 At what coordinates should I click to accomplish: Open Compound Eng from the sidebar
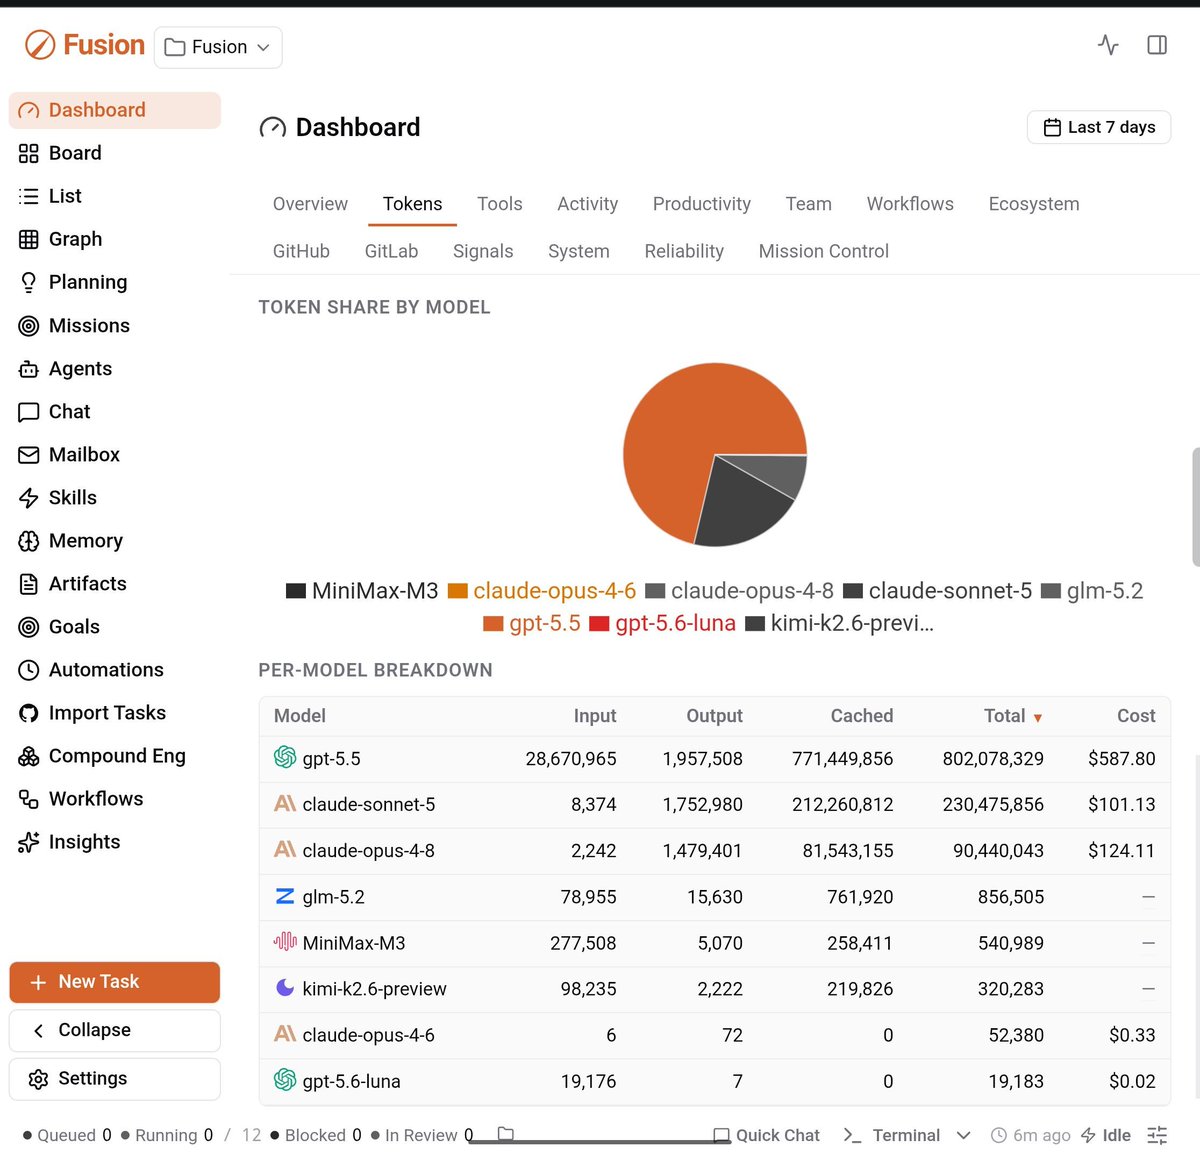[x=115, y=755]
